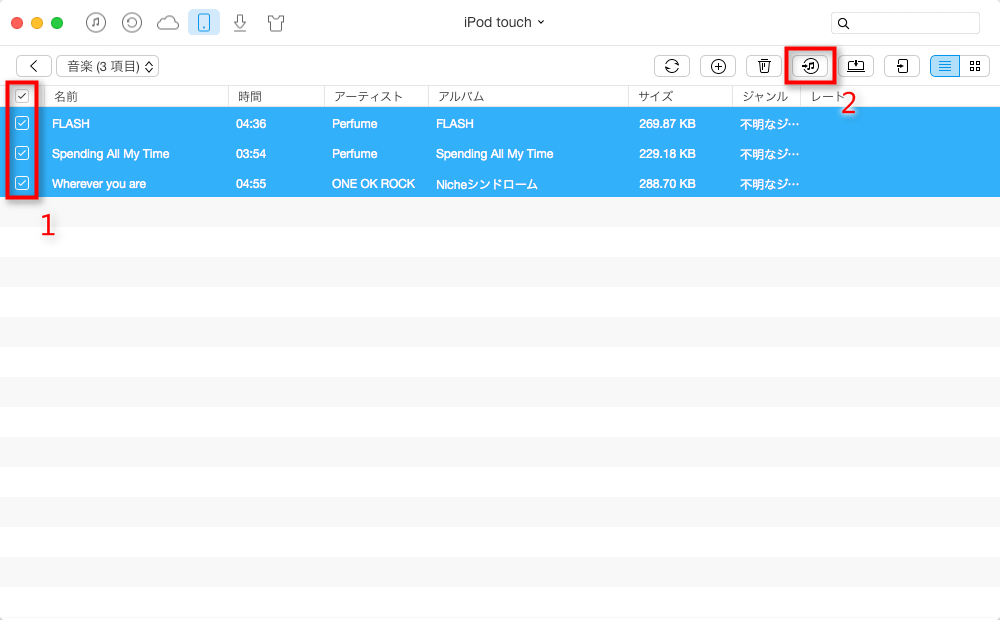Click the 229.18 KB size cell

tap(667, 154)
